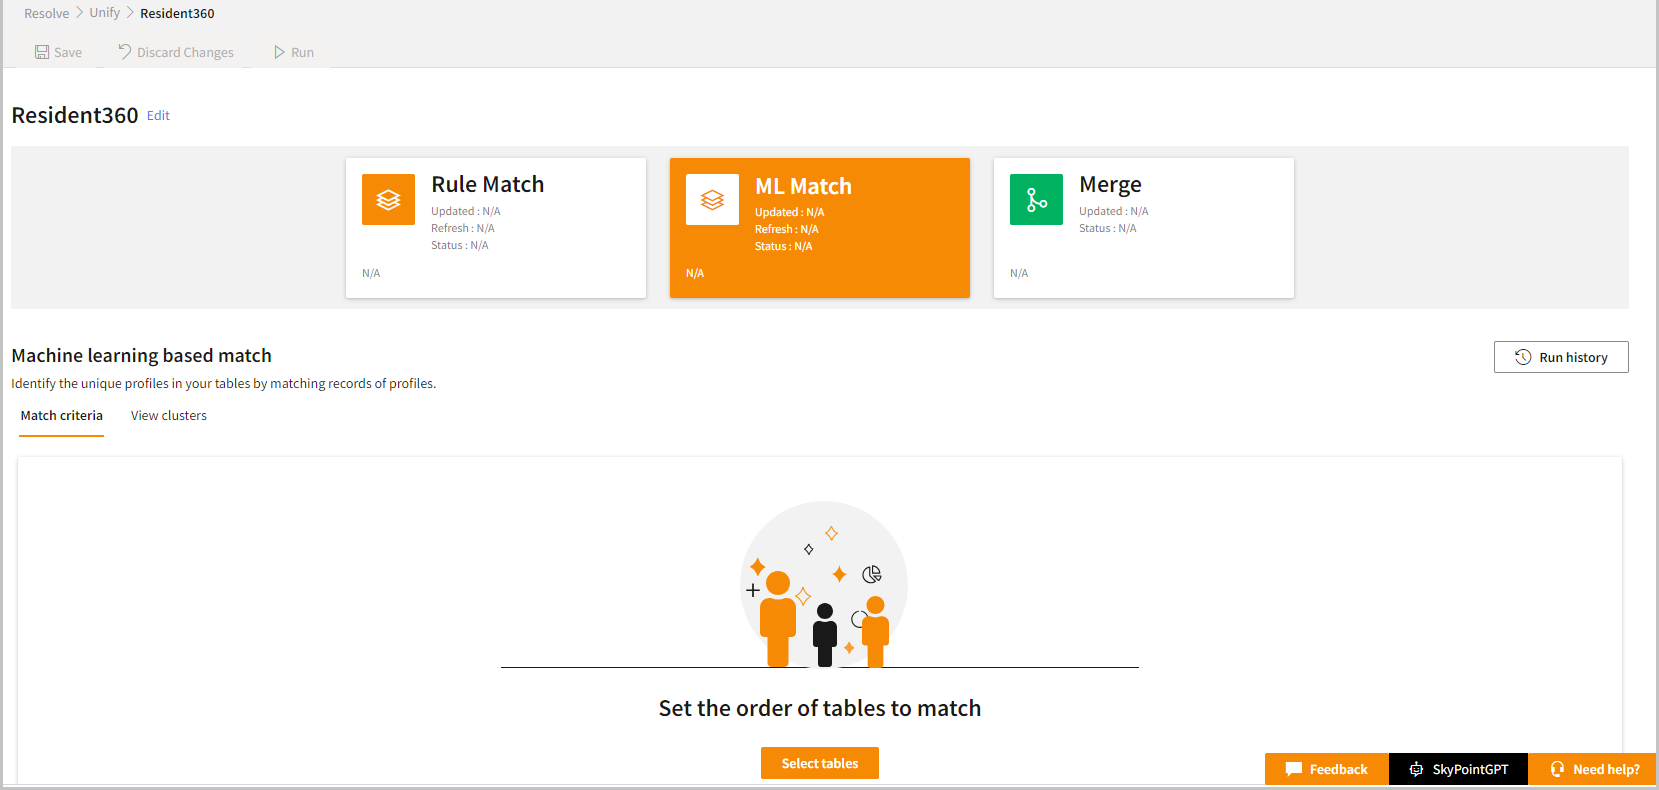Open the Merge card title
This screenshot has height=790, width=1659.
pyautogui.click(x=1110, y=185)
